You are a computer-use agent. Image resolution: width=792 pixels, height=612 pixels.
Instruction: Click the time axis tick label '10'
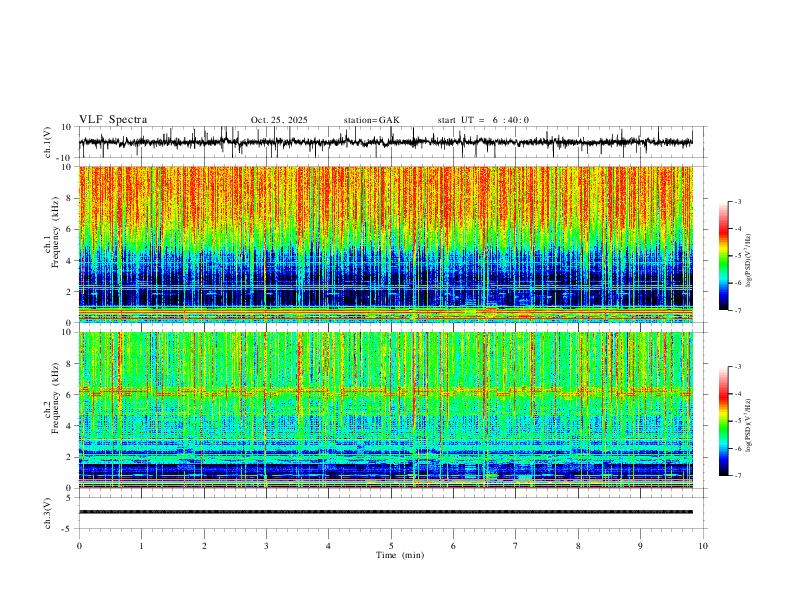703,546
